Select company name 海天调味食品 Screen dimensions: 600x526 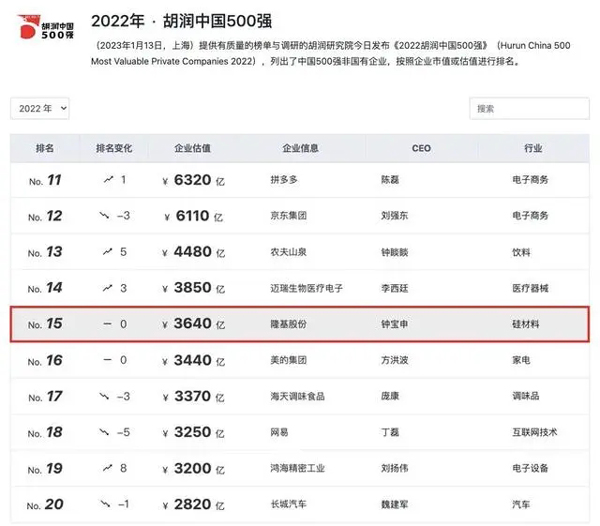(x=297, y=396)
